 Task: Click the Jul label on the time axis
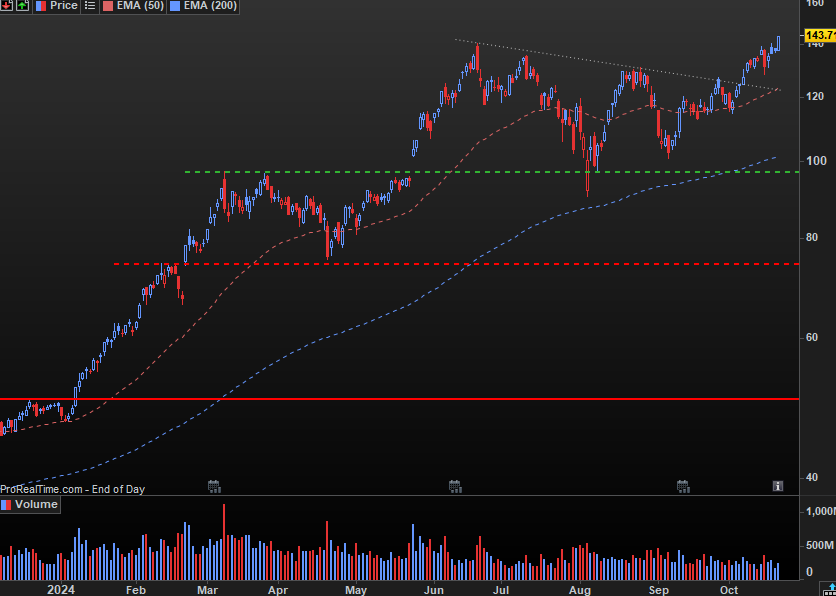point(500,590)
